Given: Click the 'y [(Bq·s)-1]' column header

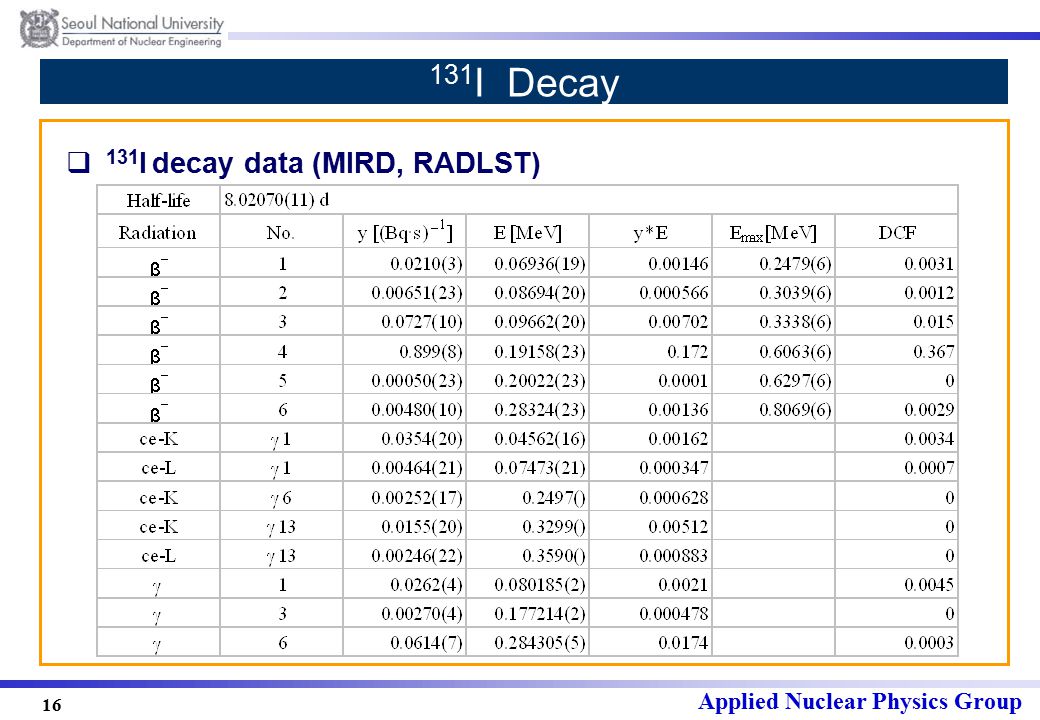Looking at the screenshot, I should (405, 232).
